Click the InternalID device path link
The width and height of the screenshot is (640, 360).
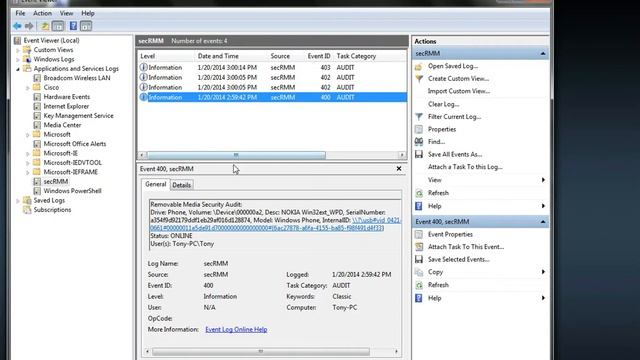pyautogui.click(x=276, y=224)
